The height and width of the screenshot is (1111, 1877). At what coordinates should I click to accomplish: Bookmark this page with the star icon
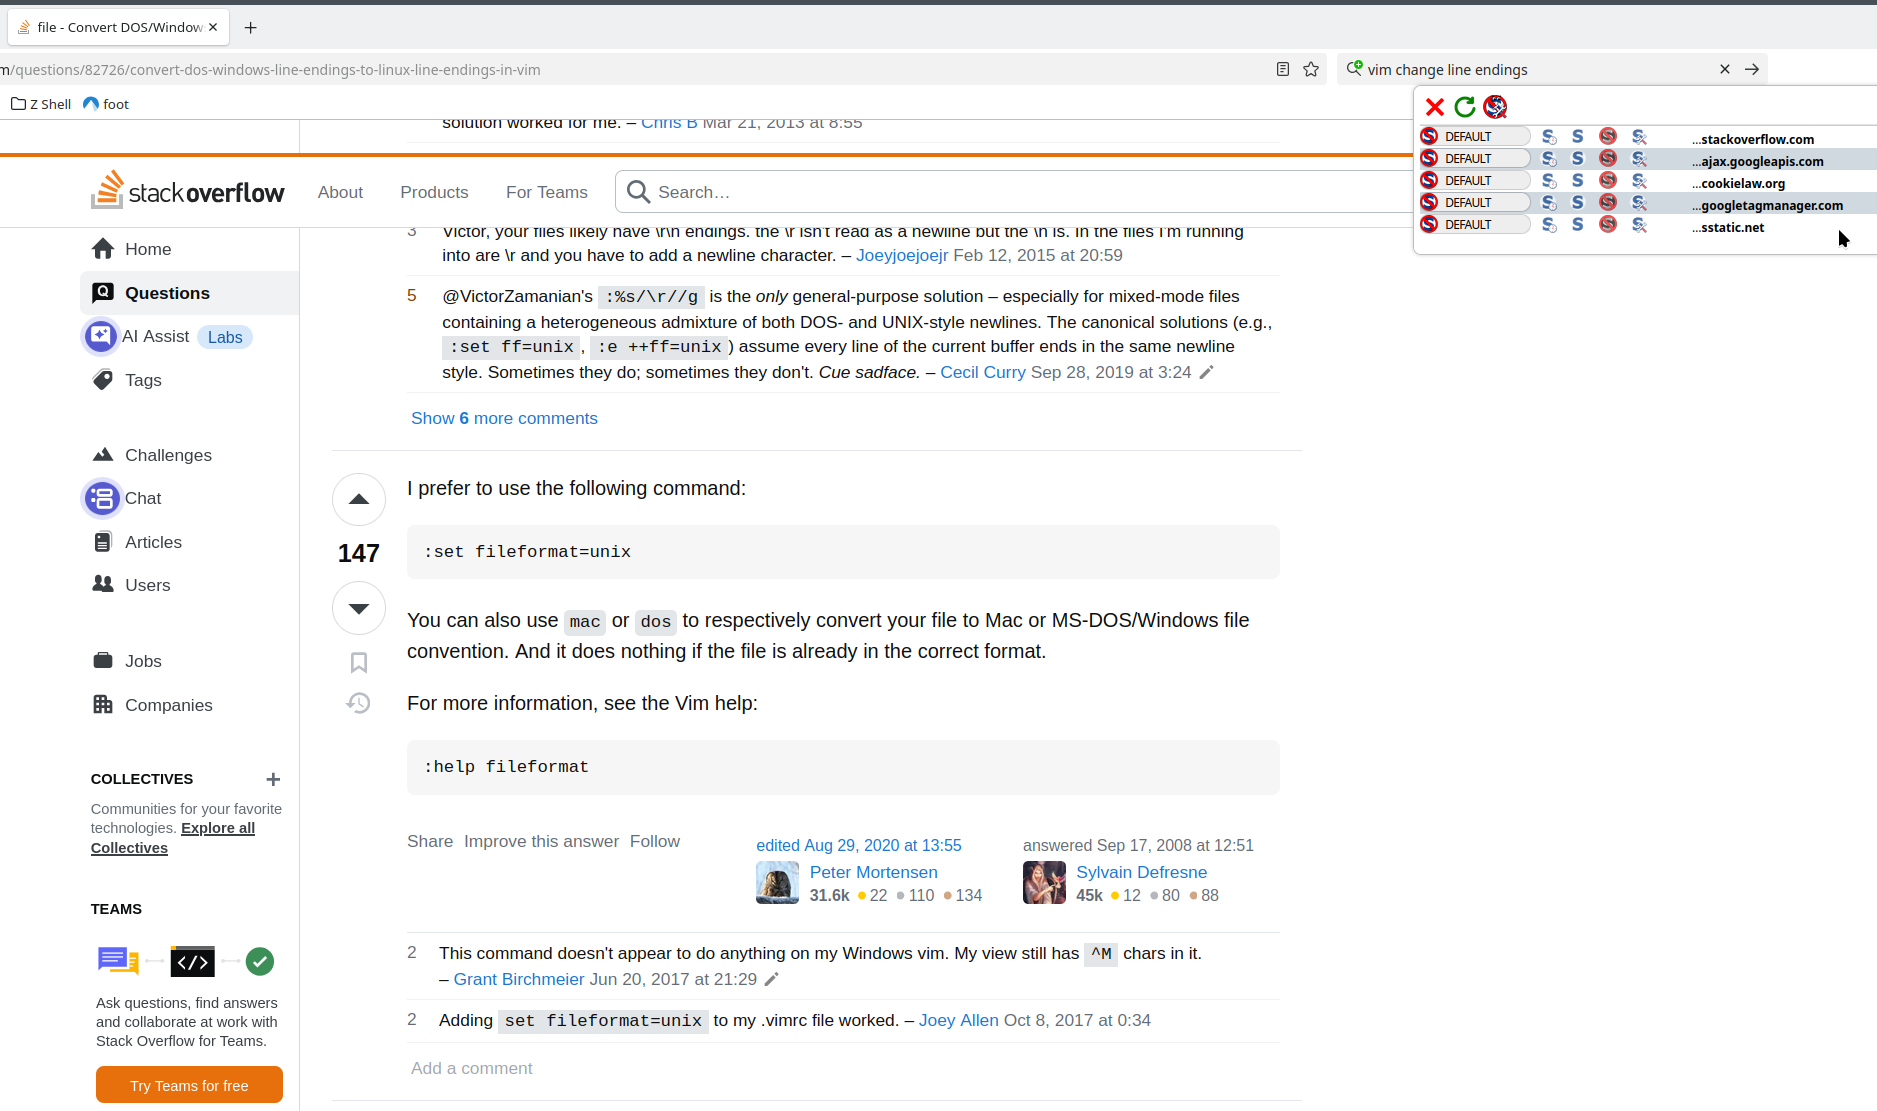point(1311,69)
